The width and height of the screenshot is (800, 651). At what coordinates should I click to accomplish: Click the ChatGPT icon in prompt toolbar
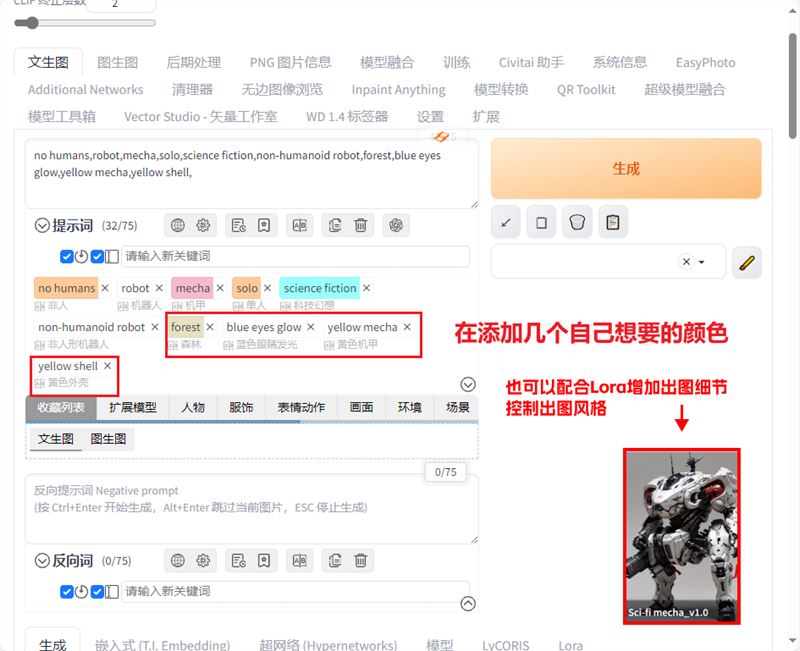click(x=396, y=225)
